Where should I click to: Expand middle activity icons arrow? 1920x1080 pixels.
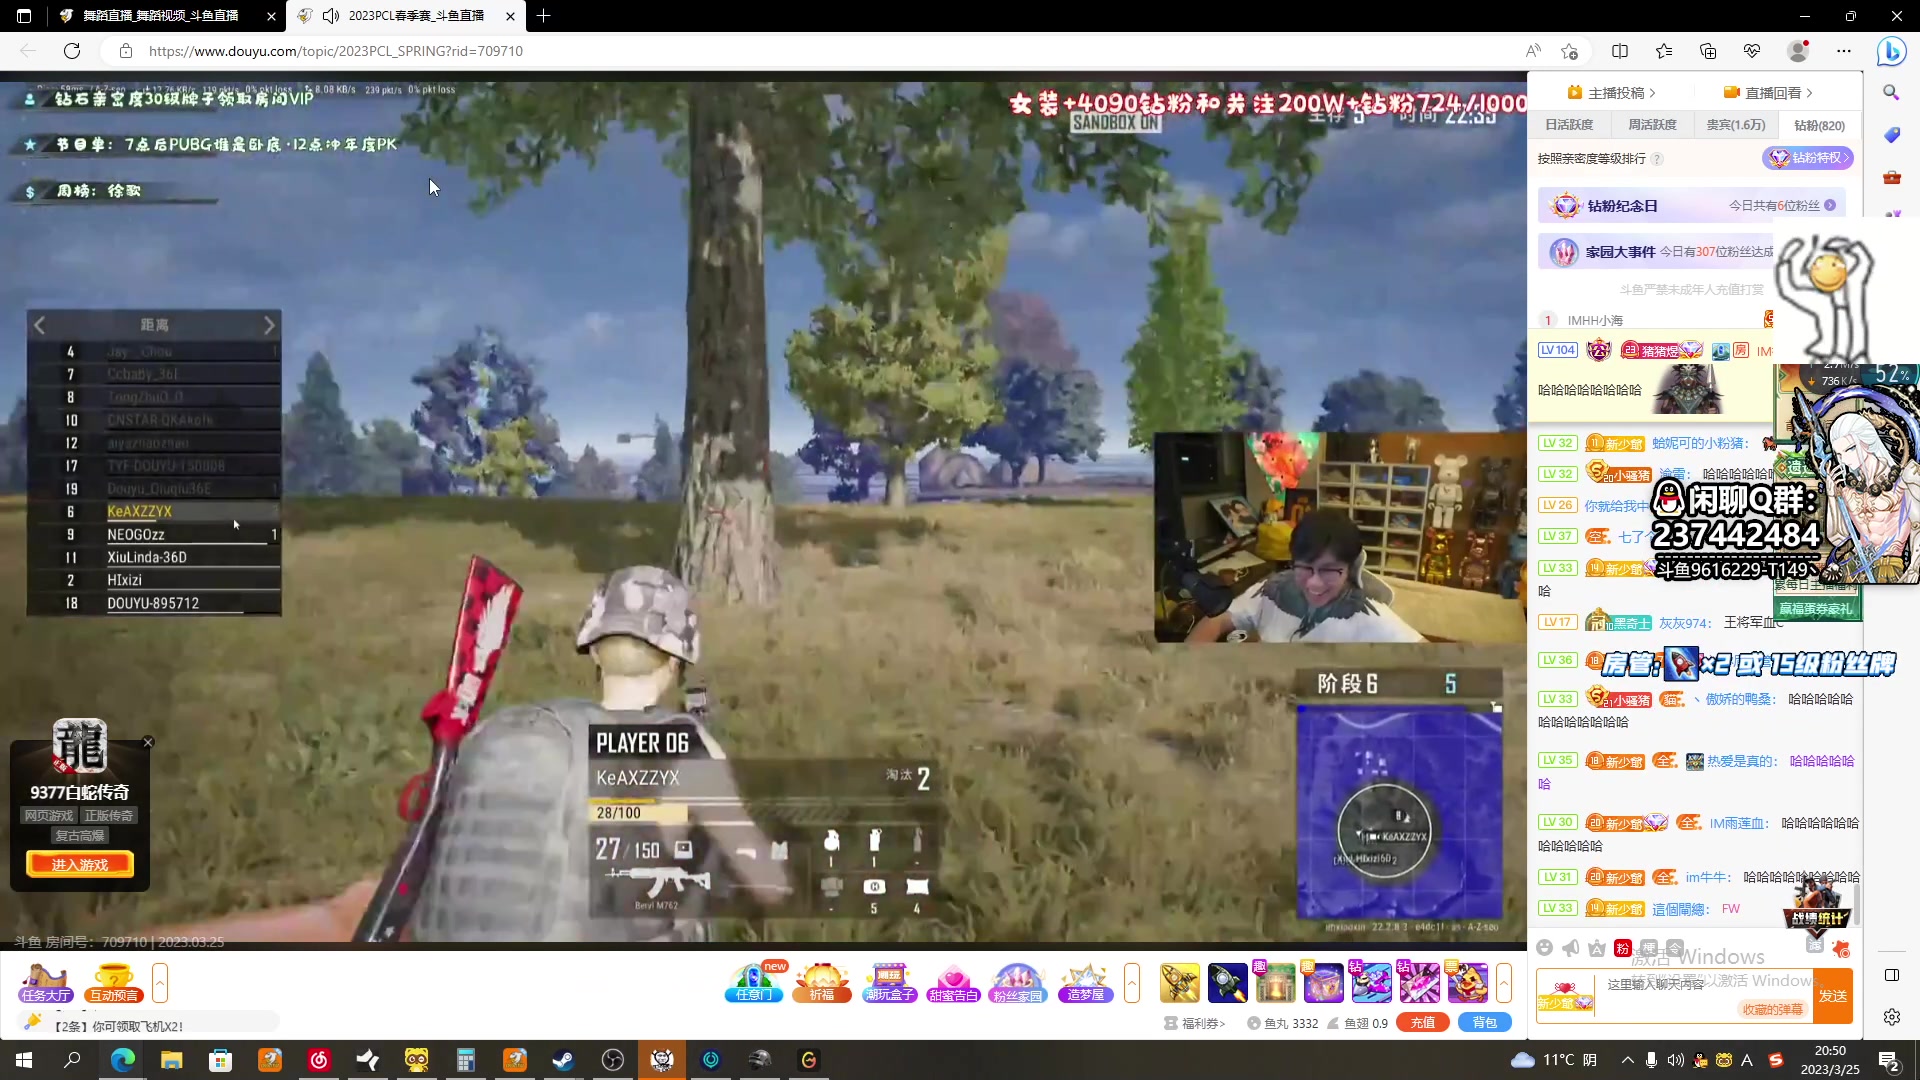pos(1131,983)
